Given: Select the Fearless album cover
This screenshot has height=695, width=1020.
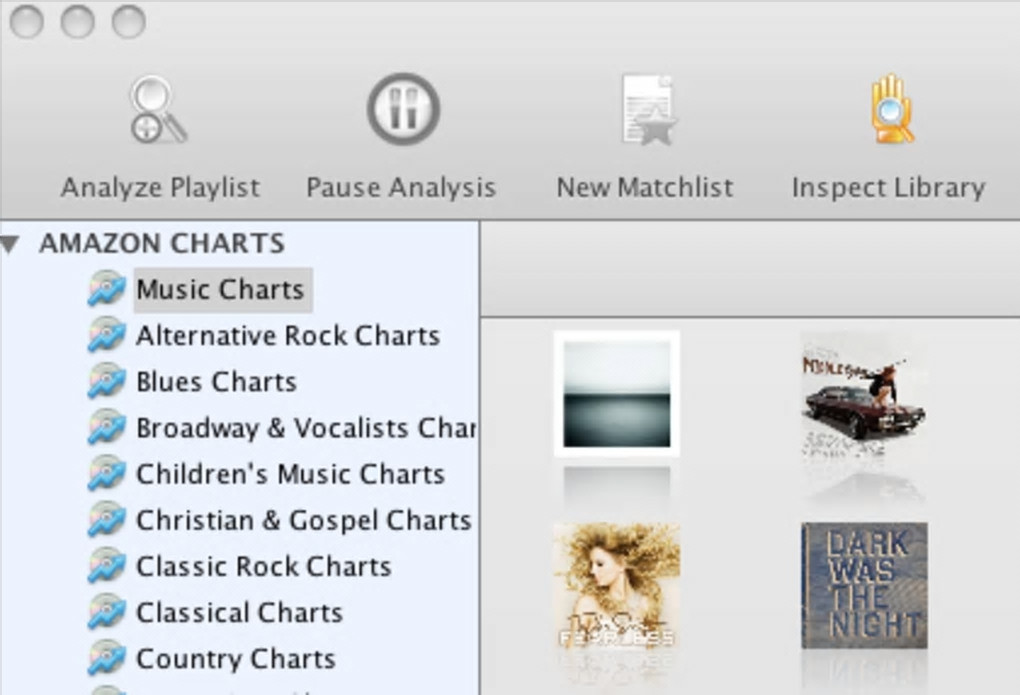Looking at the screenshot, I should (617, 586).
